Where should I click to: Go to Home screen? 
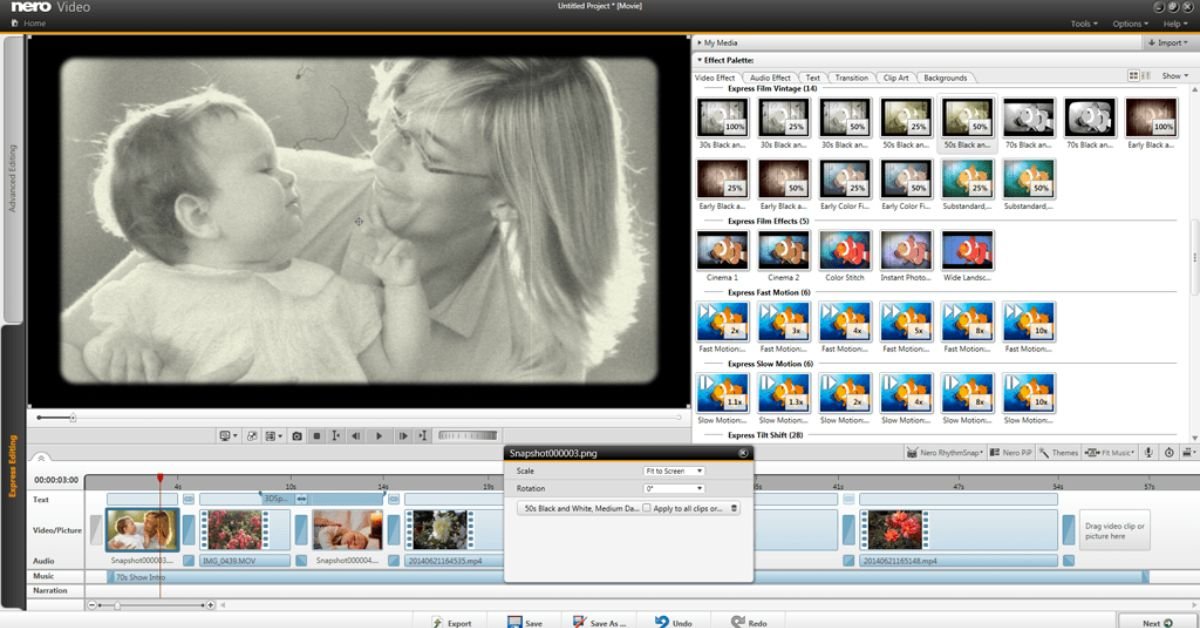click(x=29, y=23)
